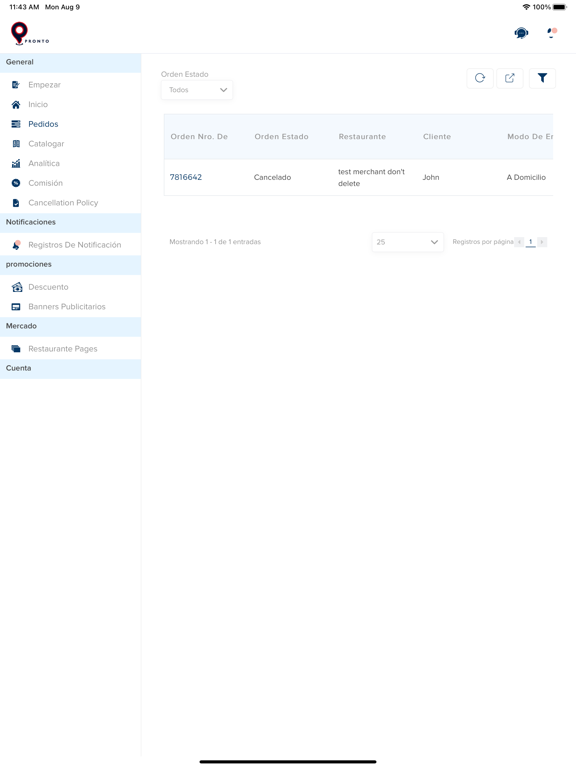This screenshot has height=768, width=576.
Task: Click the notification bell icon beside Registros
Action: point(17,244)
